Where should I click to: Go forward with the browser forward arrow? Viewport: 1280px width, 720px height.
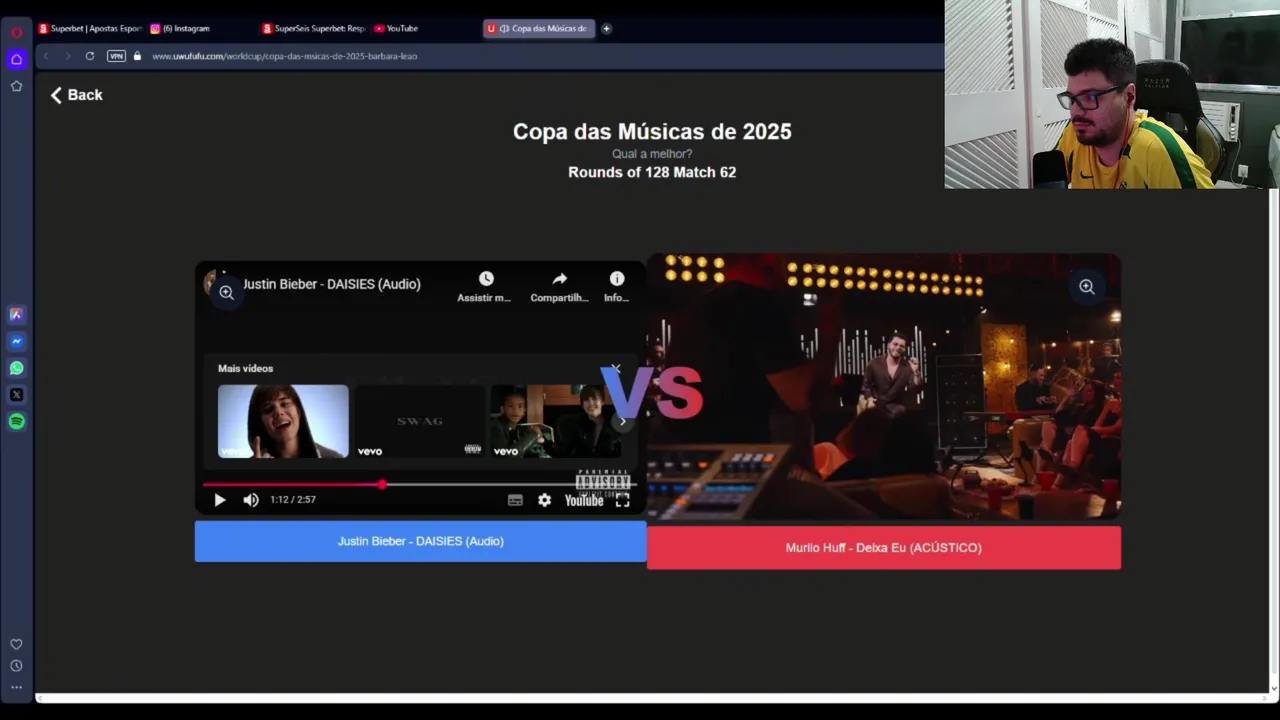[x=67, y=56]
